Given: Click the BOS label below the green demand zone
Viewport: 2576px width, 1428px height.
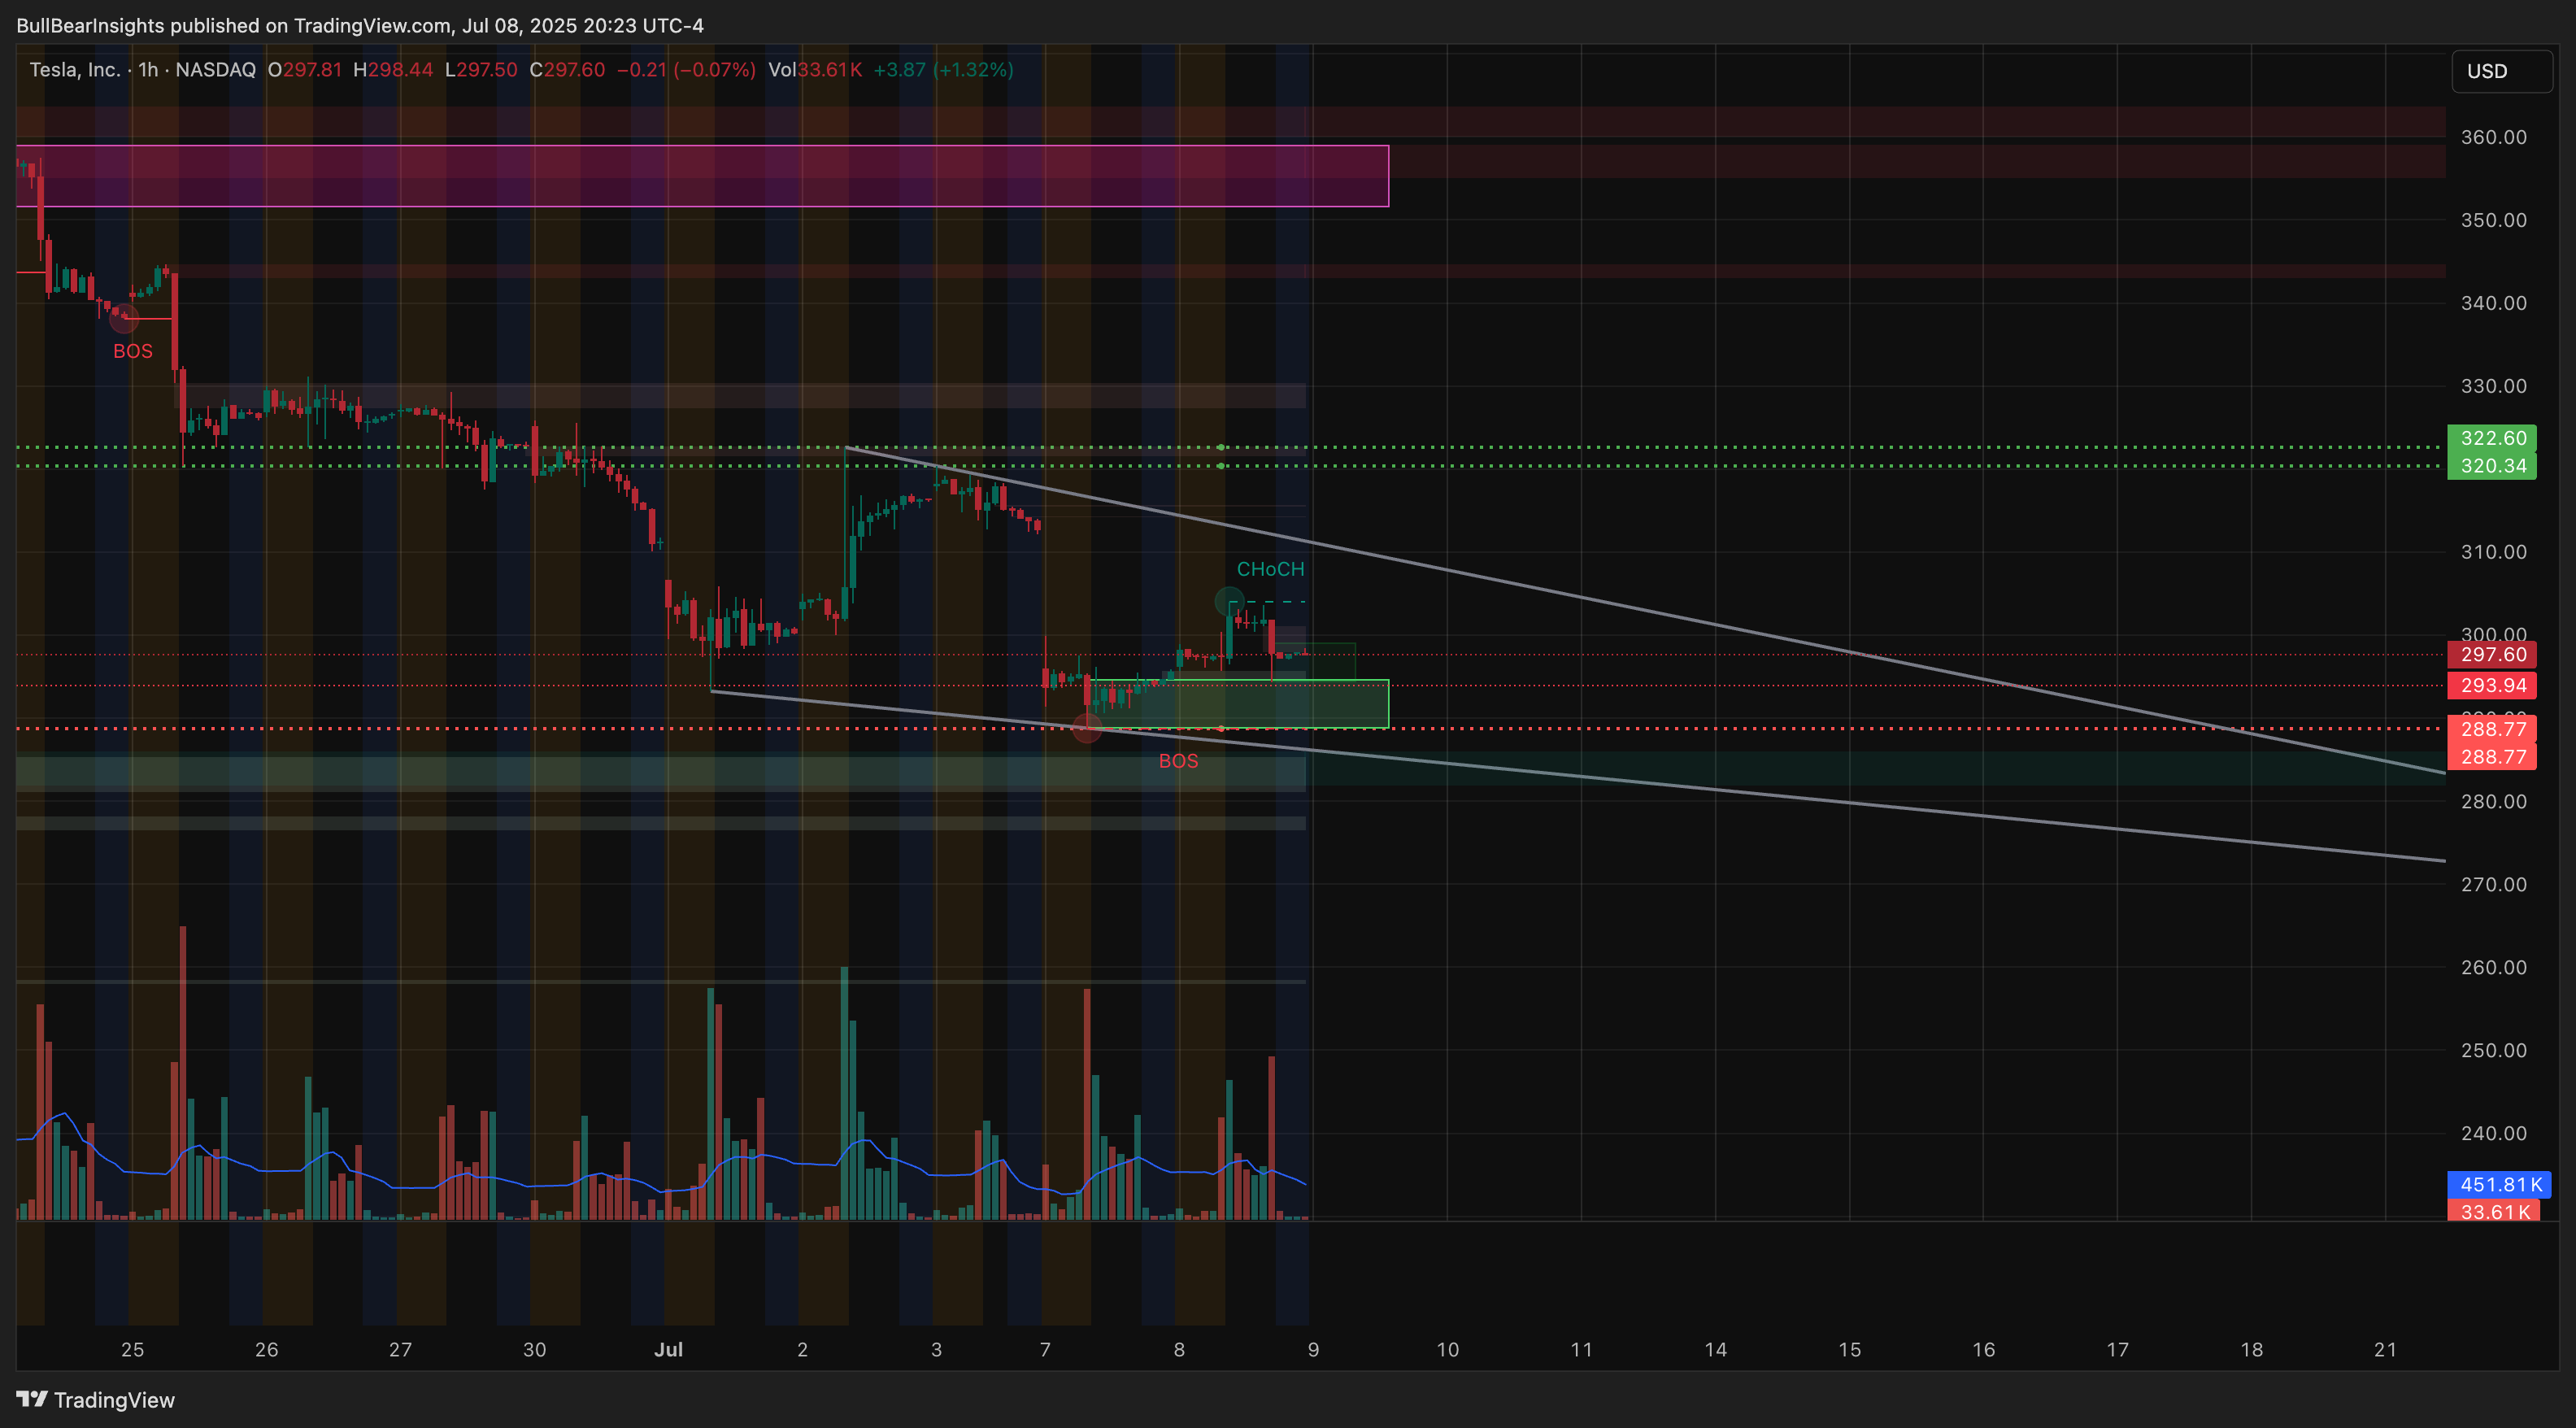Looking at the screenshot, I should click(x=1178, y=761).
